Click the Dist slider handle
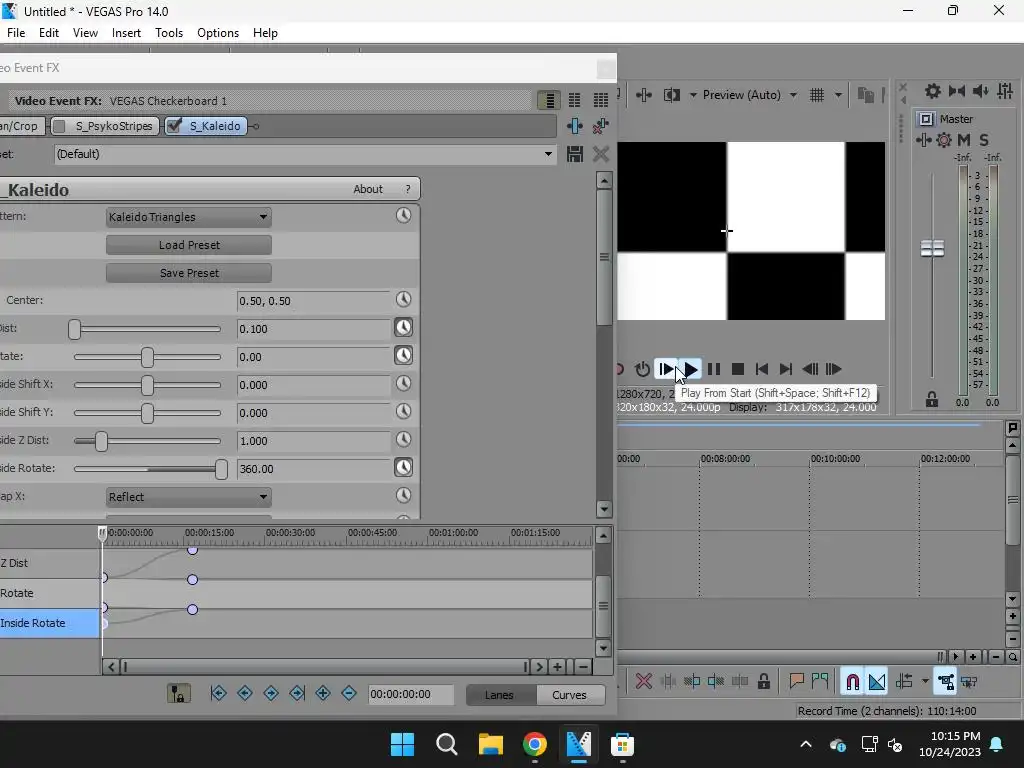Image resolution: width=1024 pixels, height=768 pixels. [74, 329]
